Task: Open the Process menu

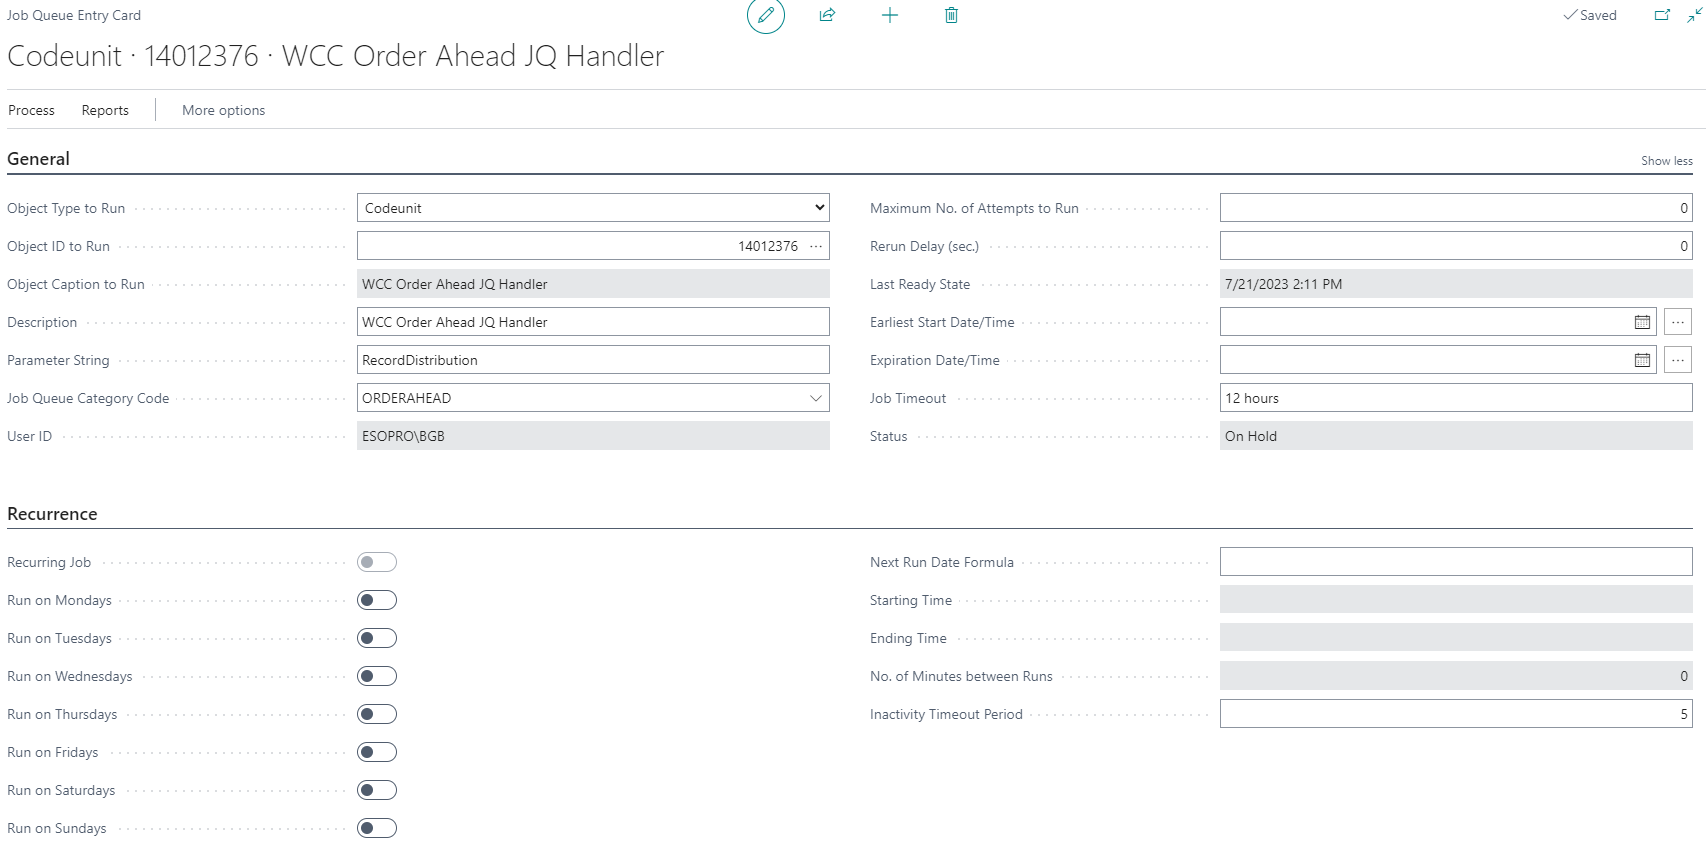Action: point(31,110)
